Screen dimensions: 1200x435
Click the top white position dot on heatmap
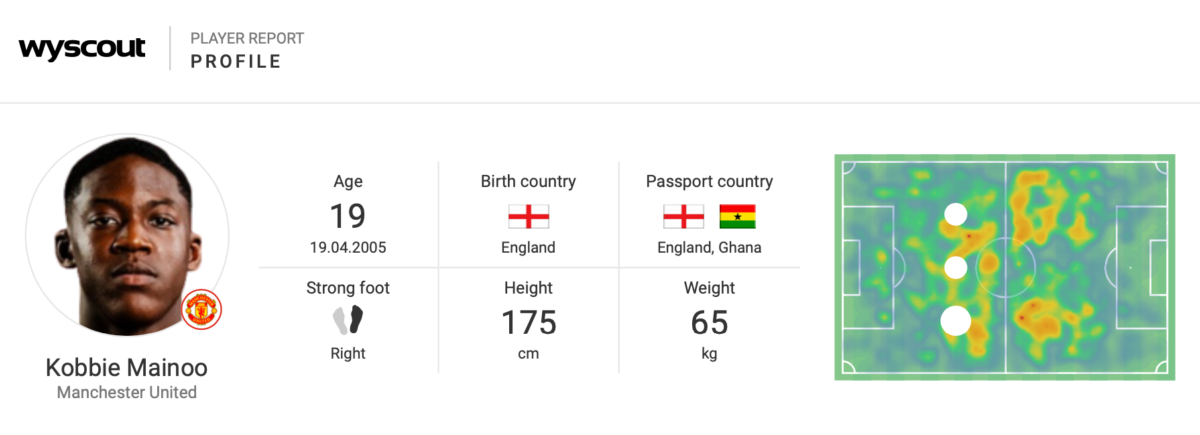pos(956,214)
